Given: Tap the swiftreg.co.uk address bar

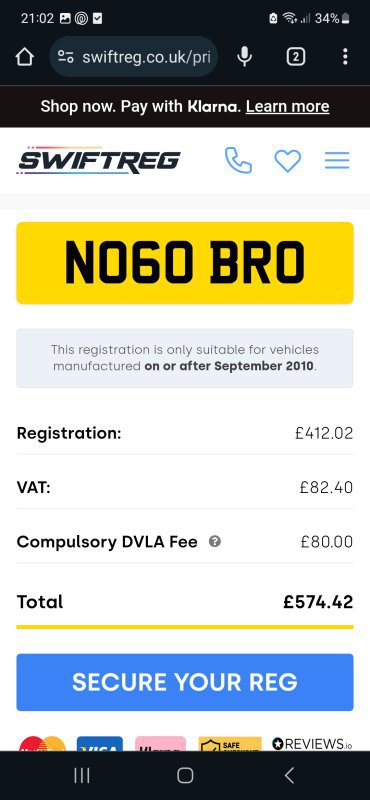Looking at the screenshot, I should click(x=134, y=57).
